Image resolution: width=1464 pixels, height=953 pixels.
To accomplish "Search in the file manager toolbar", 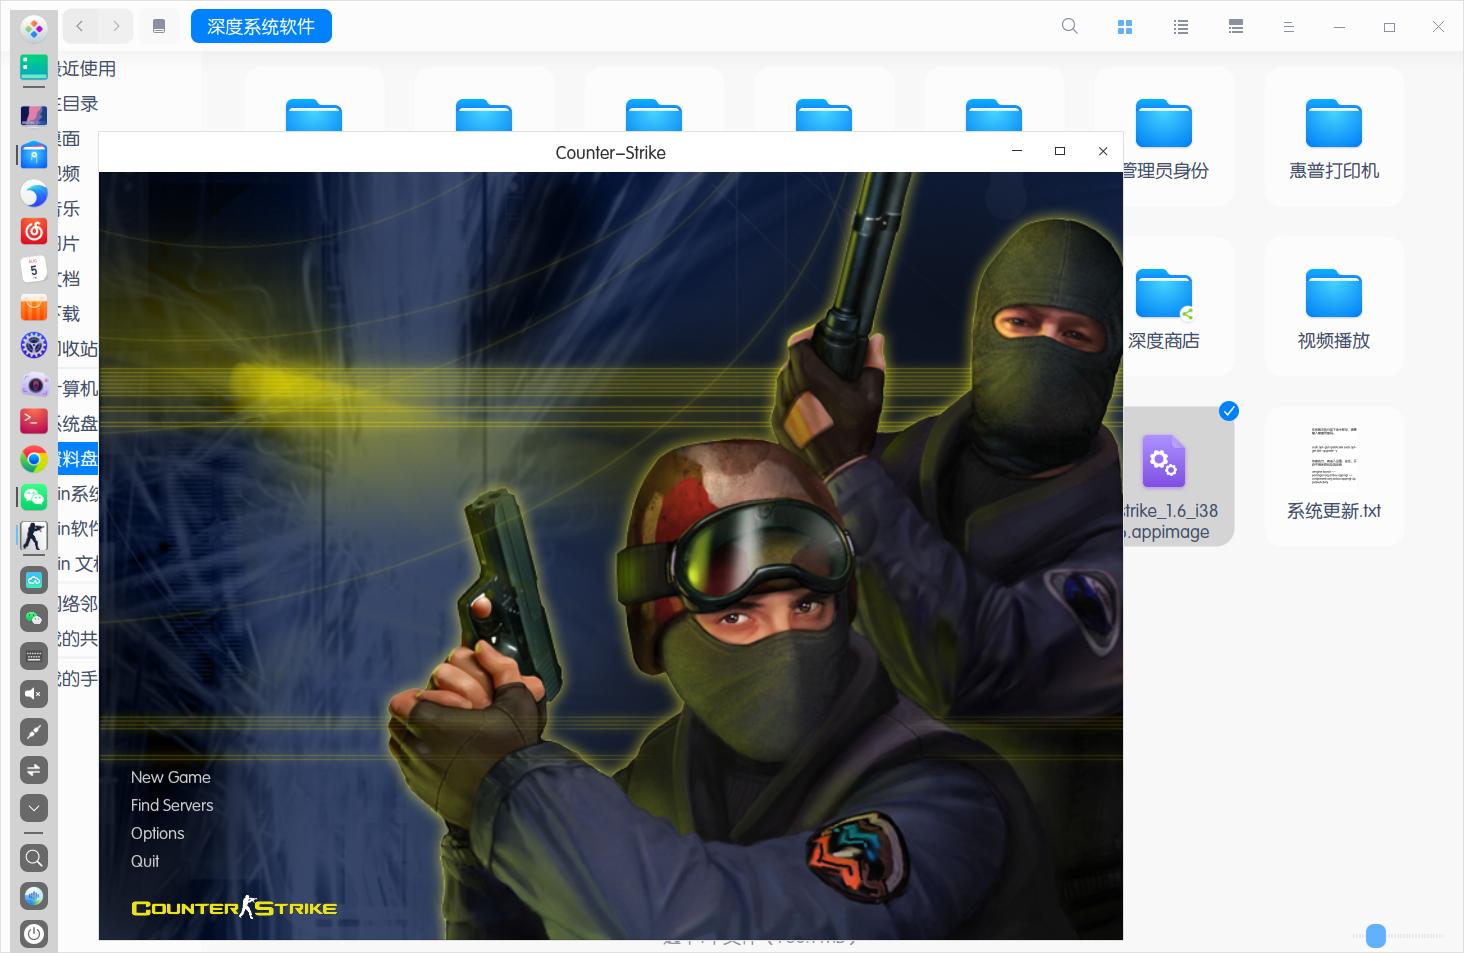I will click(1069, 27).
